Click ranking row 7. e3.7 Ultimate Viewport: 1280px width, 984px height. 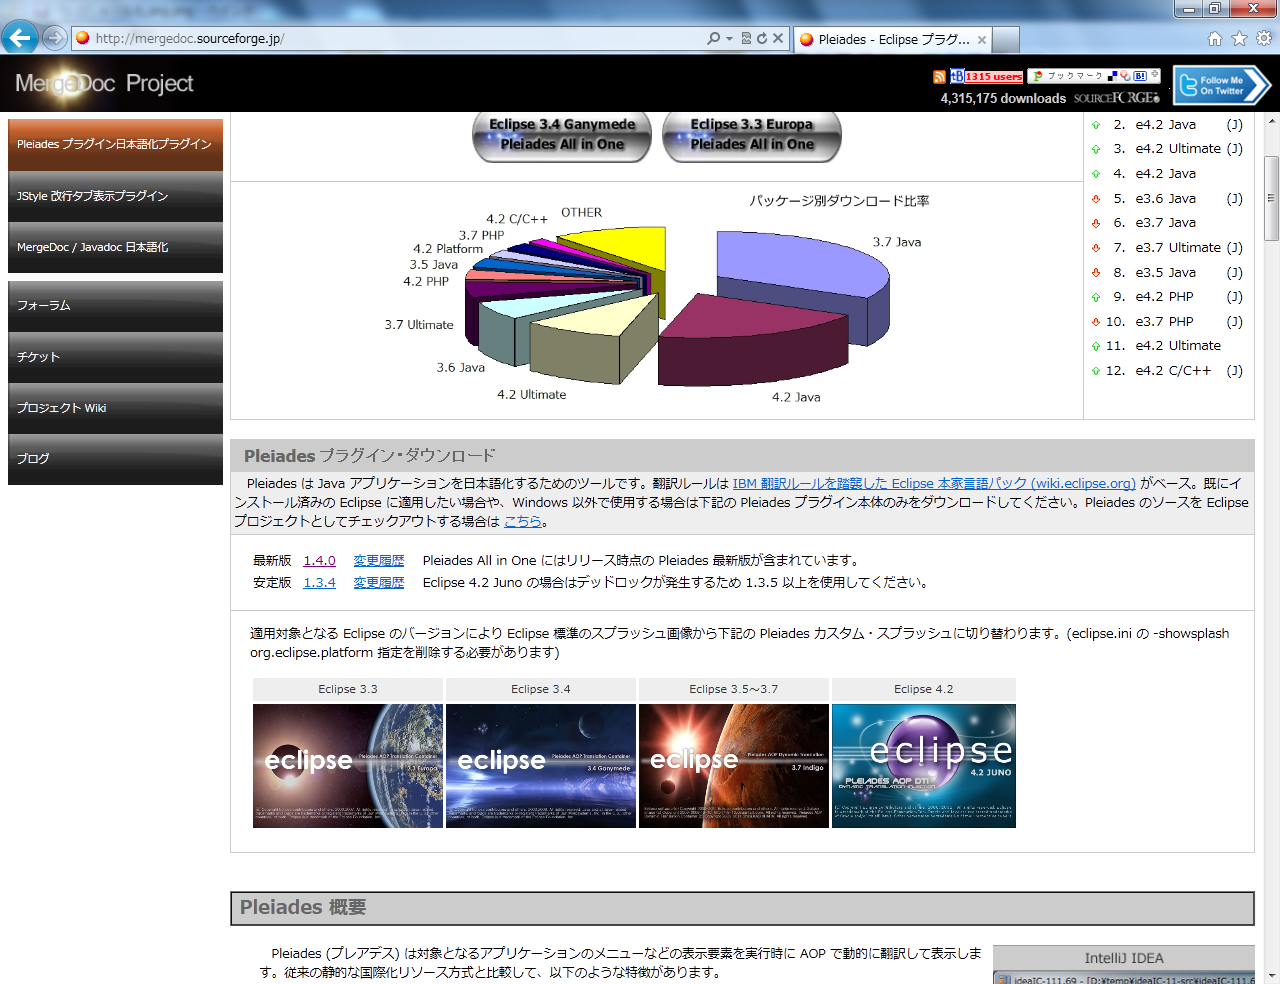pyautogui.click(x=1168, y=248)
